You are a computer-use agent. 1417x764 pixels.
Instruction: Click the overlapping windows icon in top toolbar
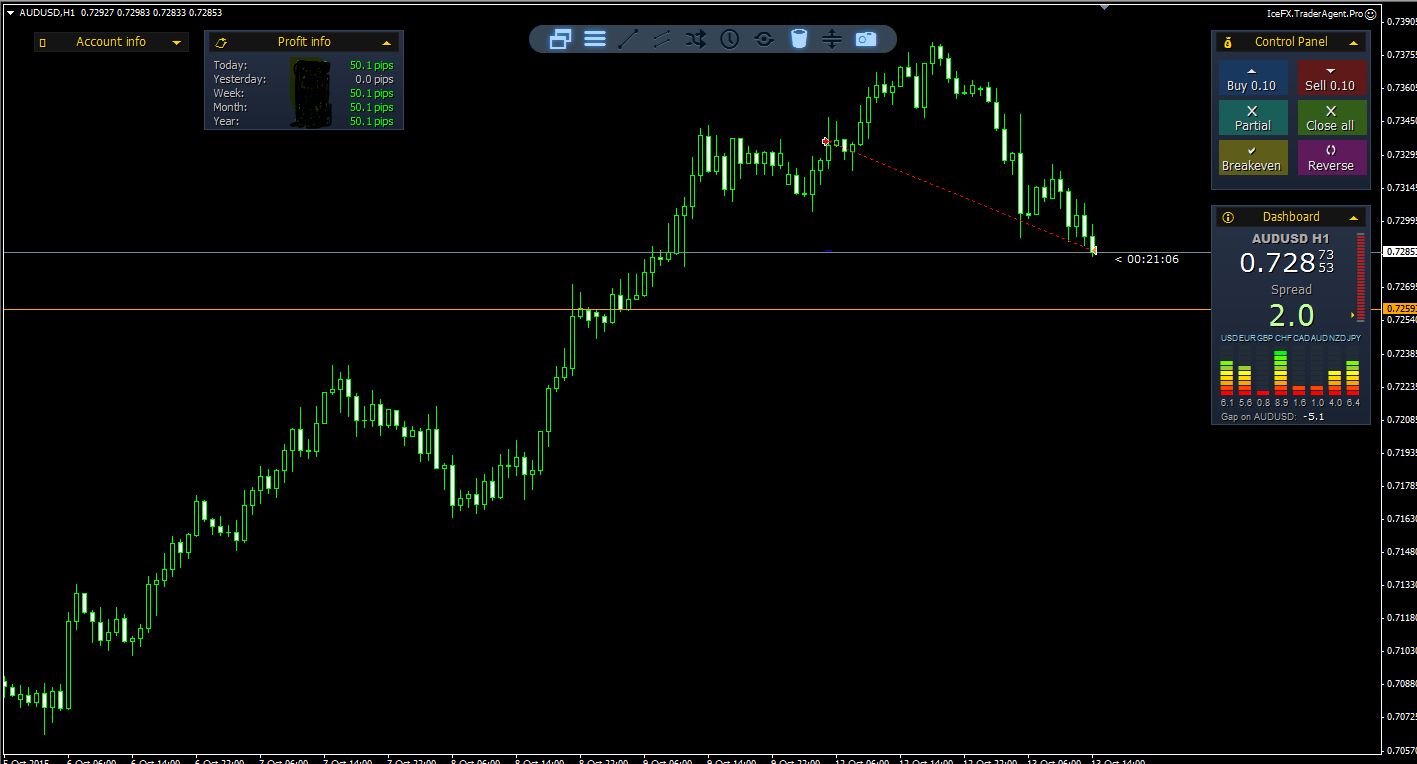561,39
